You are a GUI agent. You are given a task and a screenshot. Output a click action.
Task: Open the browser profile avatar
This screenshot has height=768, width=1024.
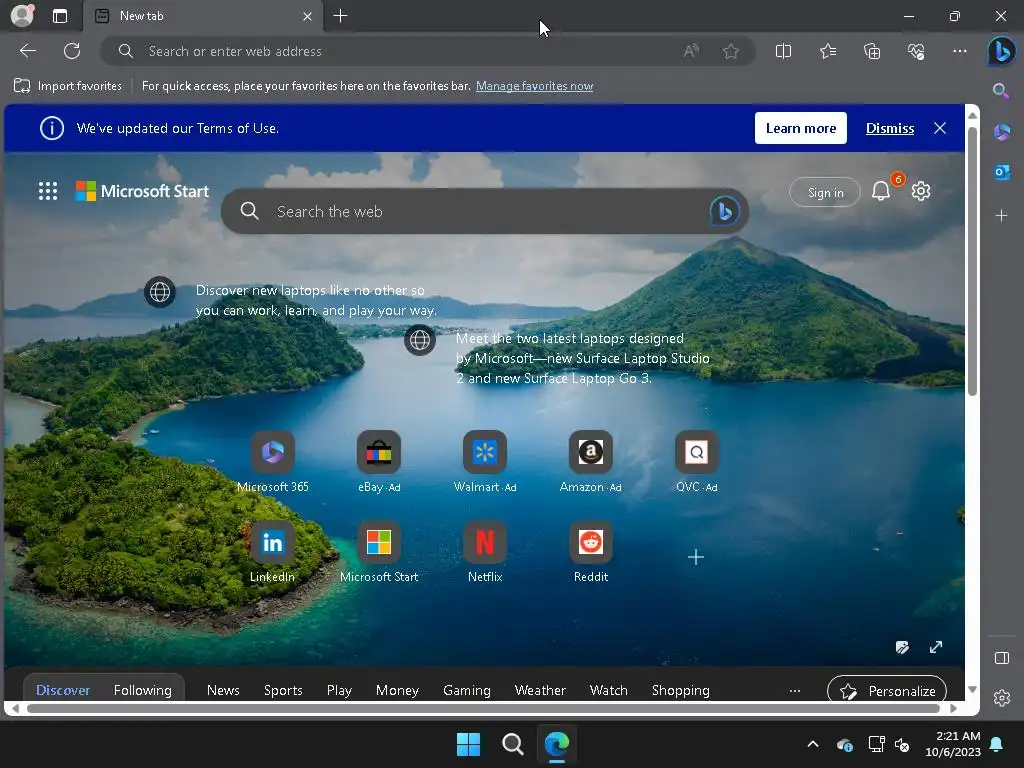click(x=22, y=16)
